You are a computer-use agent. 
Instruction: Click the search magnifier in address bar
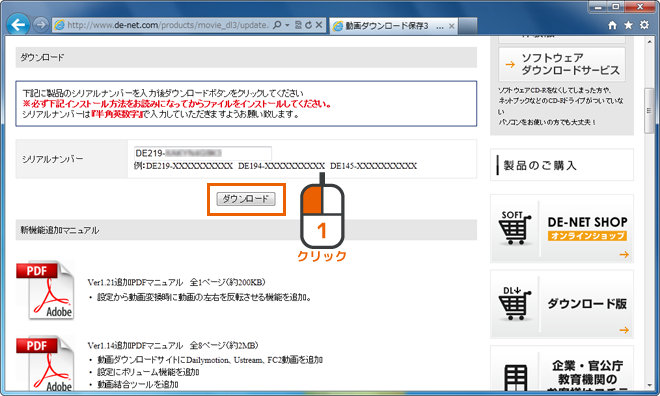point(277,25)
